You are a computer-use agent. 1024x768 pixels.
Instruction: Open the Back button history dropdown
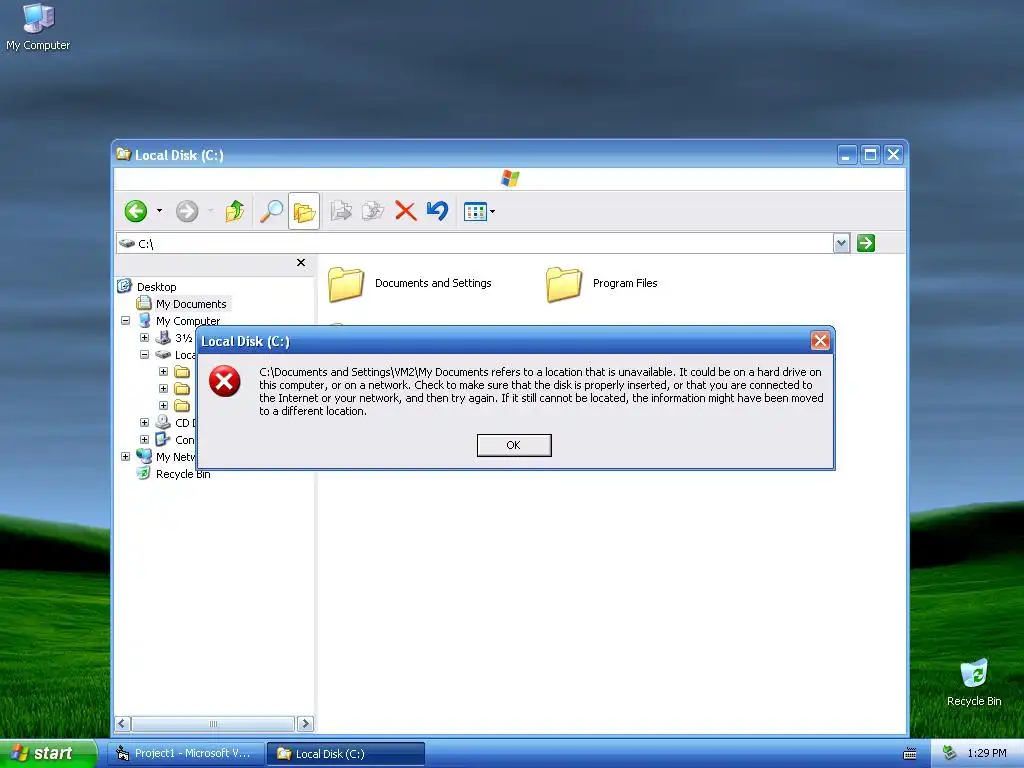pyautogui.click(x=159, y=211)
